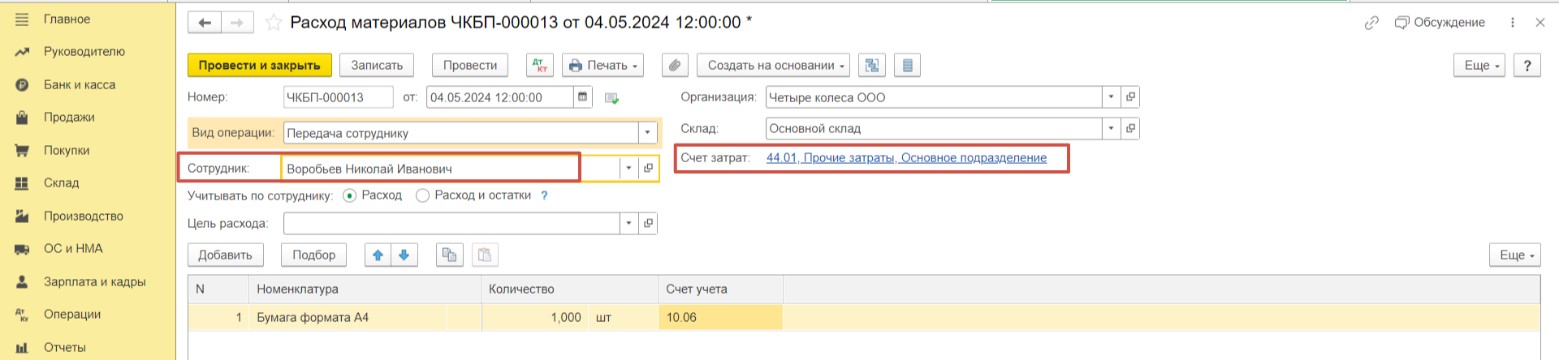Open the calendar picker for date
1559x360 pixels.
click(583, 98)
